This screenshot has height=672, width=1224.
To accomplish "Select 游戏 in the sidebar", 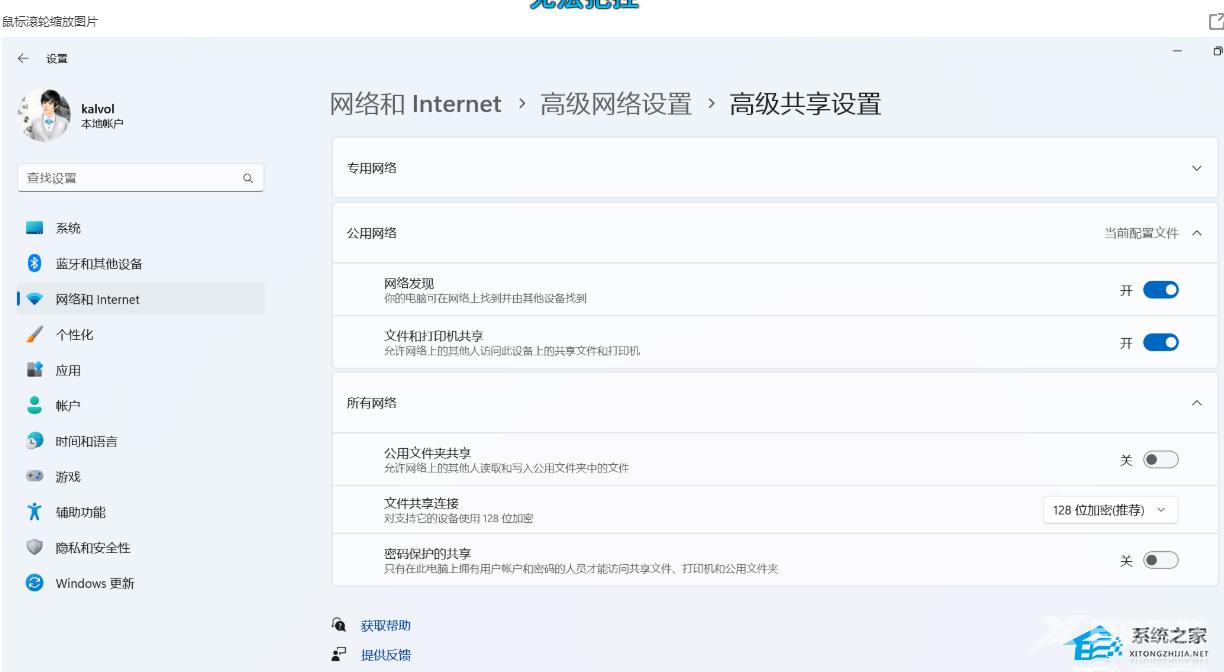I will point(141,476).
